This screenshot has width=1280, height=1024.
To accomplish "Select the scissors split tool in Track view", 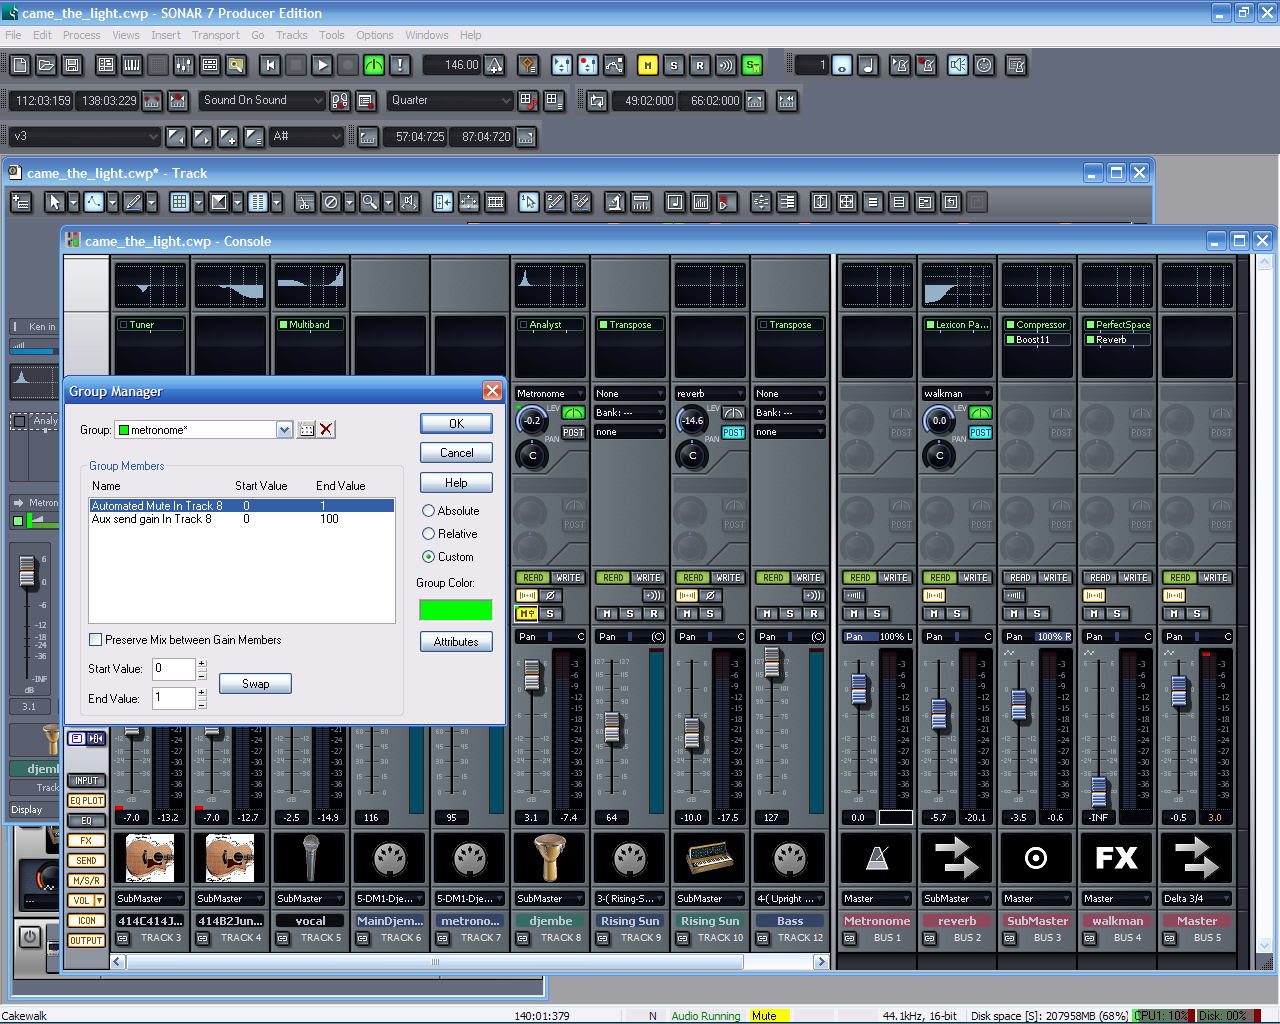I will 305,202.
